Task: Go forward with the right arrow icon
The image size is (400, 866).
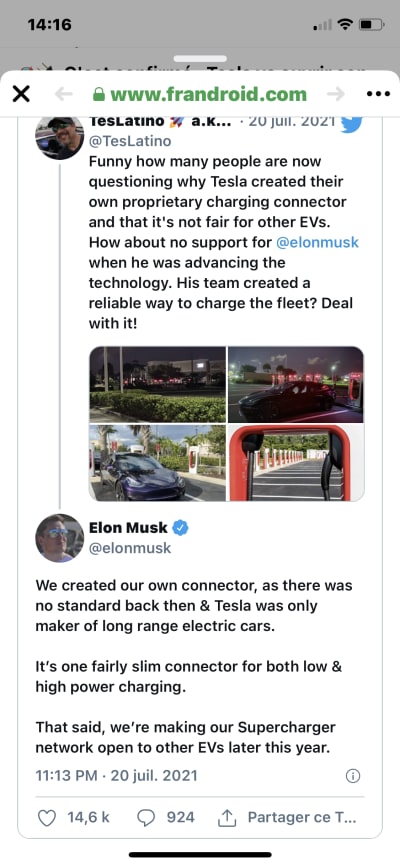Action: (335, 94)
